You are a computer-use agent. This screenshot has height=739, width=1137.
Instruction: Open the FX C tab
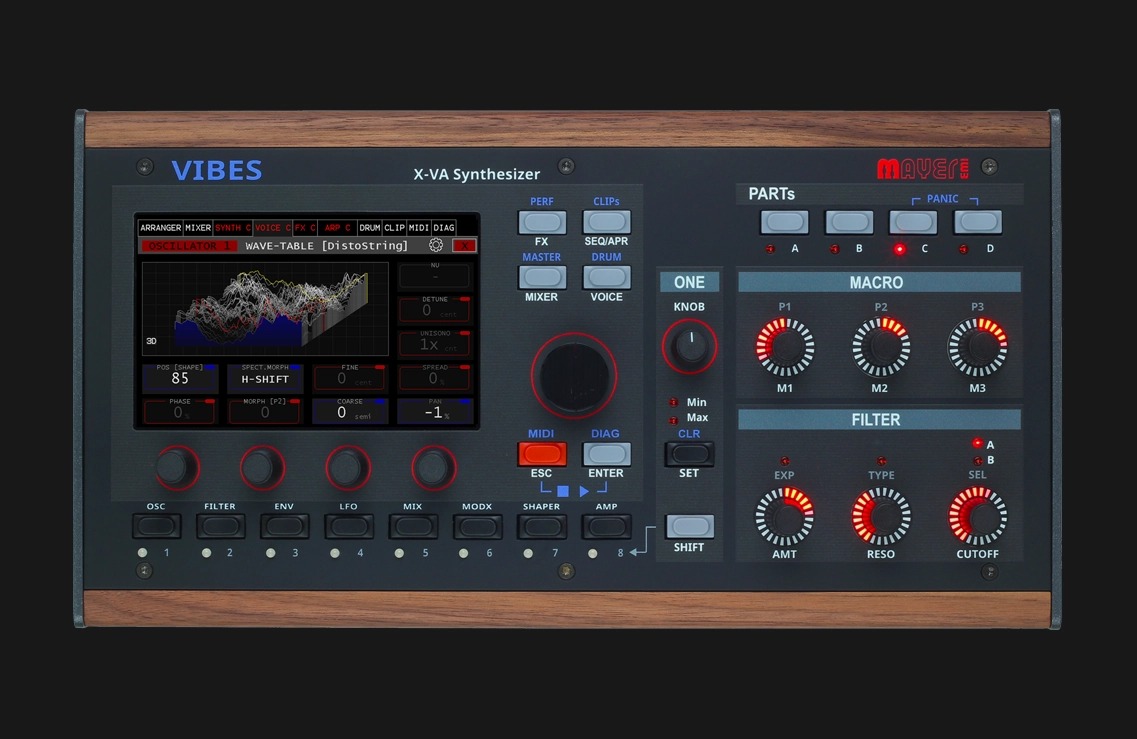click(x=305, y=228)
